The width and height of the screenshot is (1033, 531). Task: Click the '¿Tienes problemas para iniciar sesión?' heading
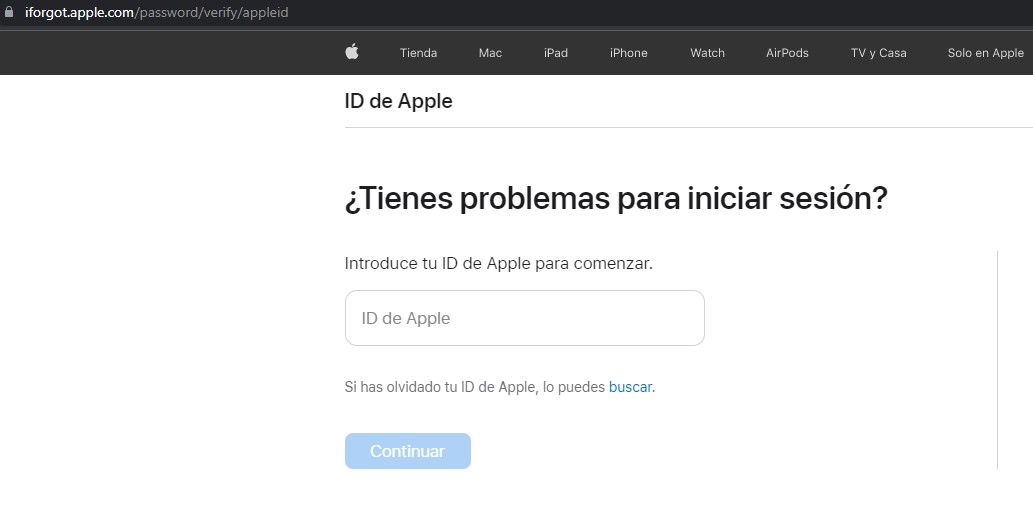point(615,198)
